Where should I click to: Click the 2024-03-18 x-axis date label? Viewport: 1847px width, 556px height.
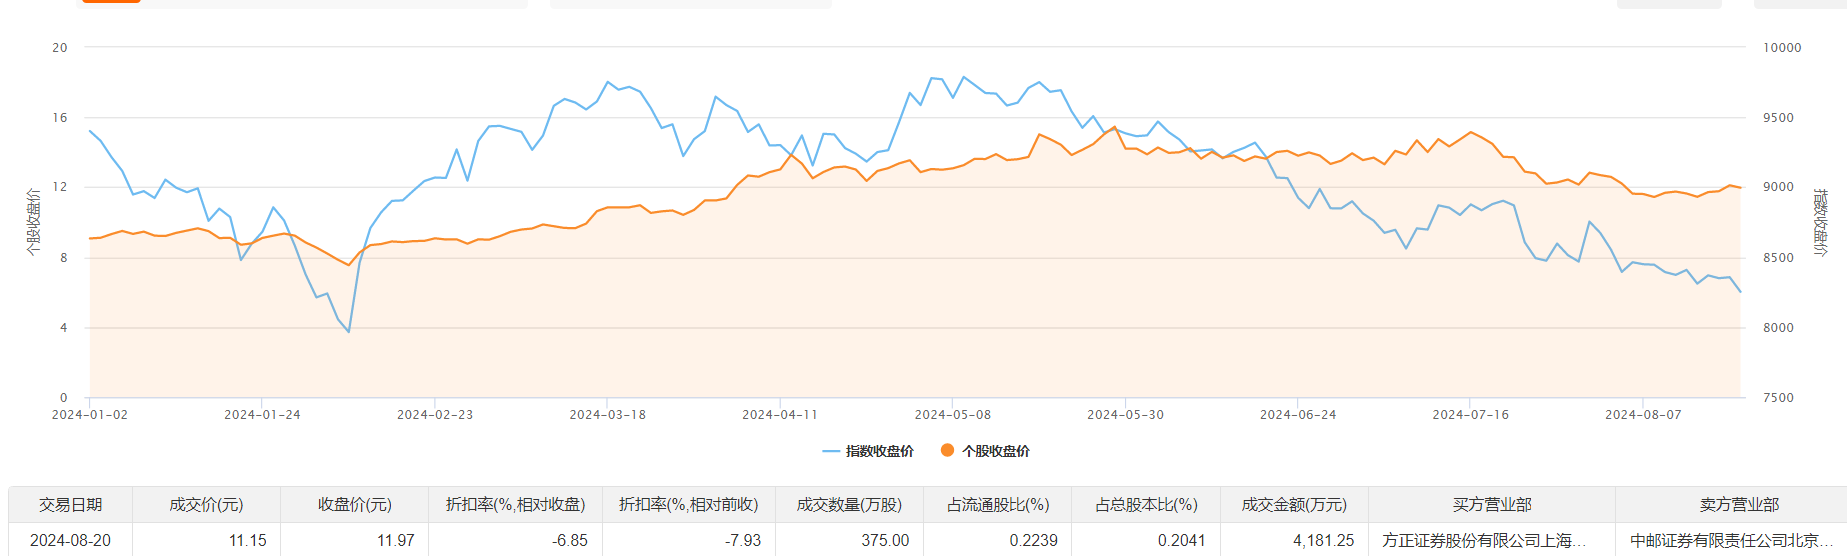(607, 415)
